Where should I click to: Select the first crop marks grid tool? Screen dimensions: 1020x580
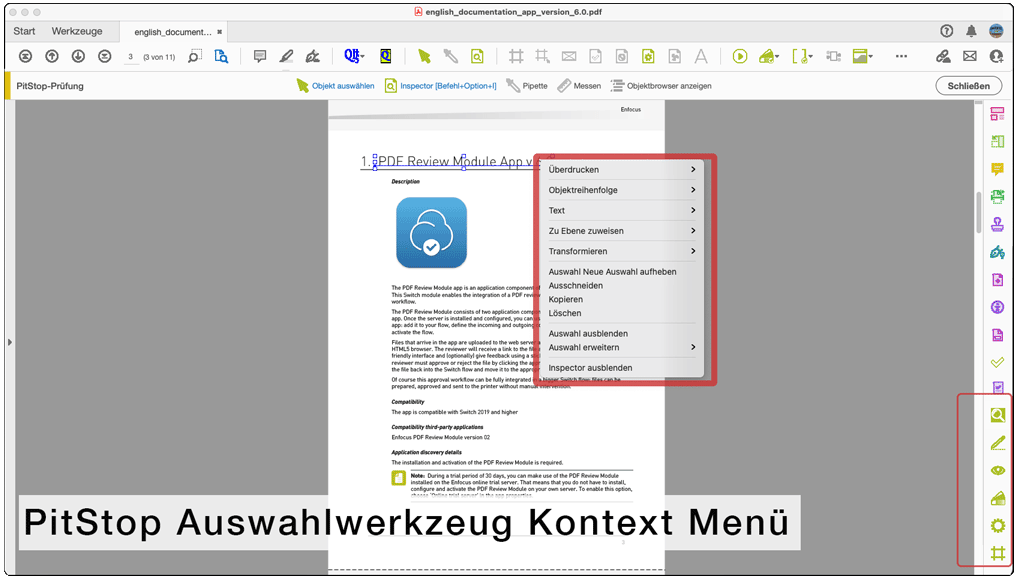(x=516, y=57)
